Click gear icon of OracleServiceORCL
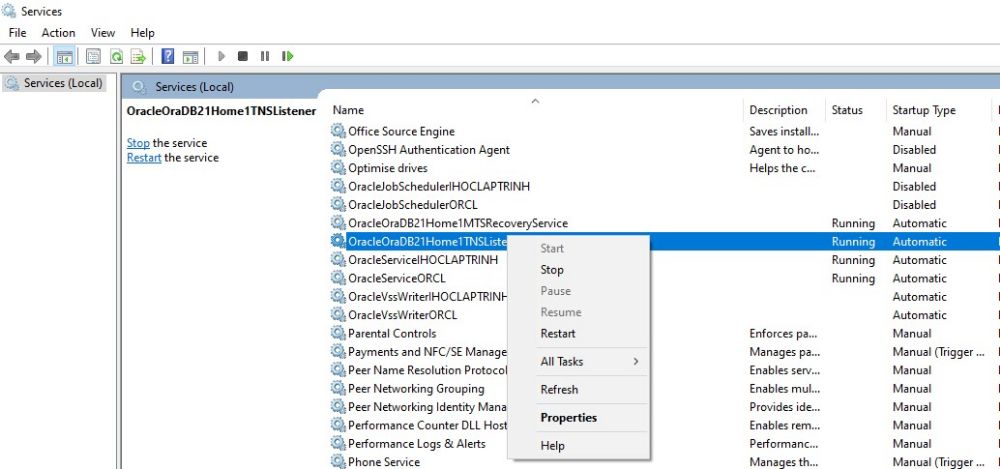The image size is (1000, 469). [338, 278]
